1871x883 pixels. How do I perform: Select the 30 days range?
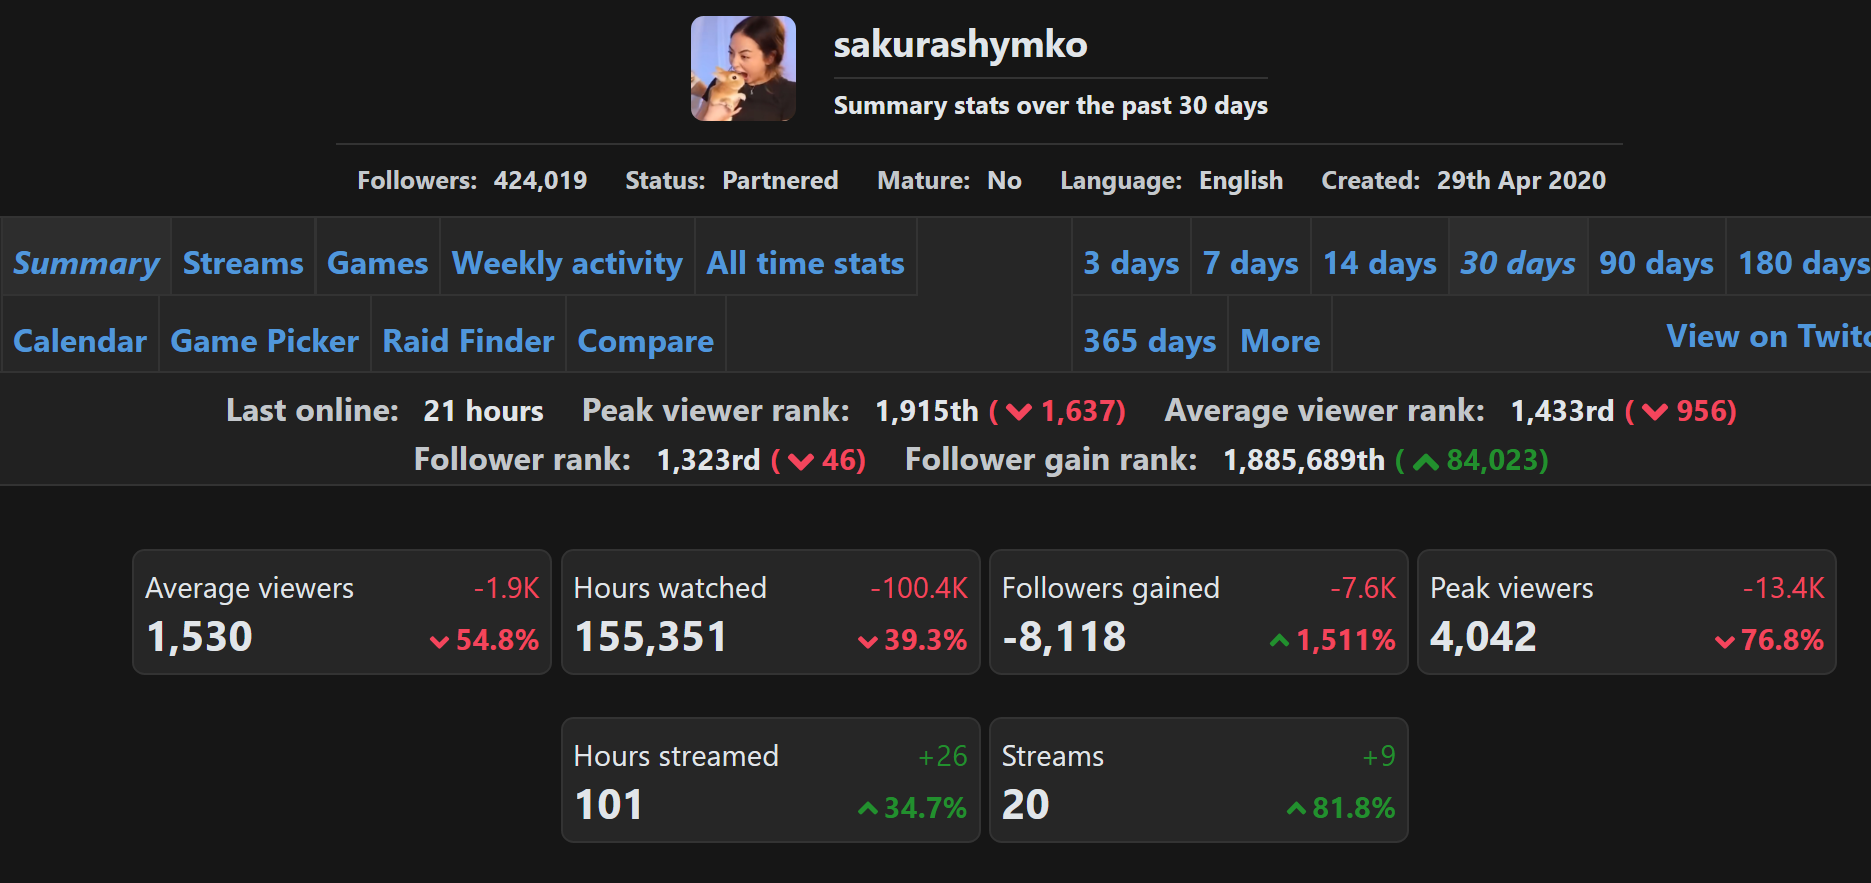tap(1518, 263)
